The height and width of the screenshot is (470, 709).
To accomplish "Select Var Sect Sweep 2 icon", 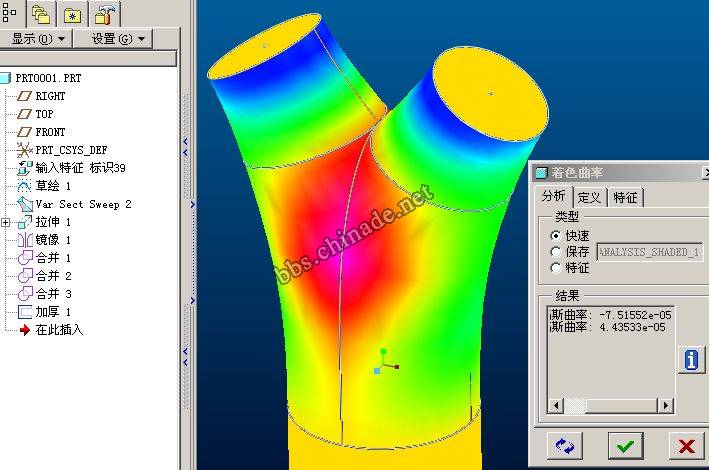I will pyautogui.click(x=24, y=204).
